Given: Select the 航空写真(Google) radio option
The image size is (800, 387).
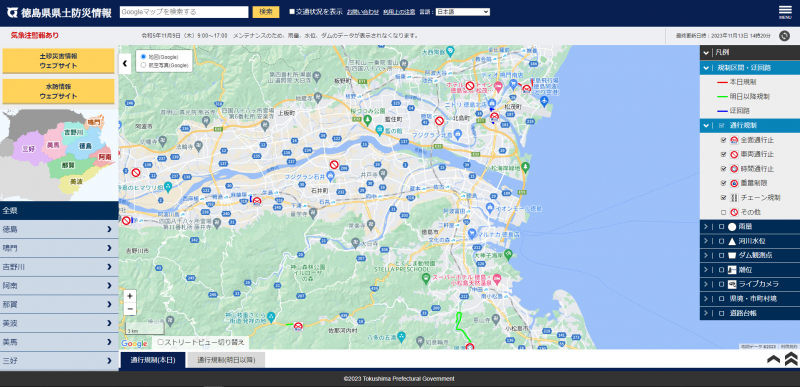Looking at the screenshot, I should click(x=143, y=65).
